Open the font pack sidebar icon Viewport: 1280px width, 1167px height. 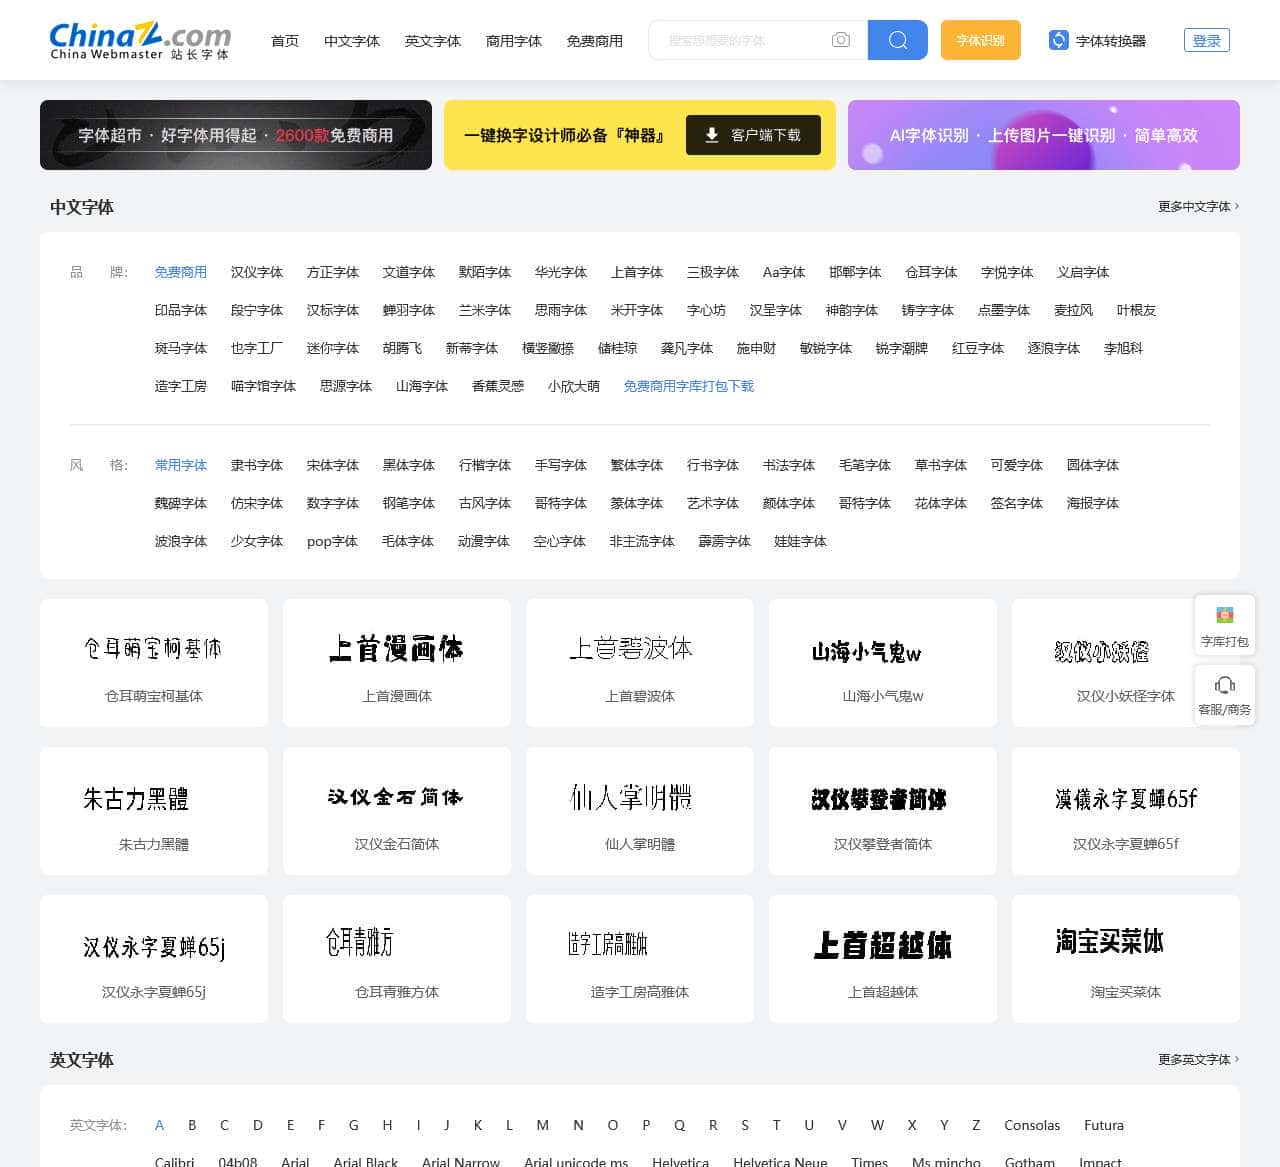(x=1224, y=616)
